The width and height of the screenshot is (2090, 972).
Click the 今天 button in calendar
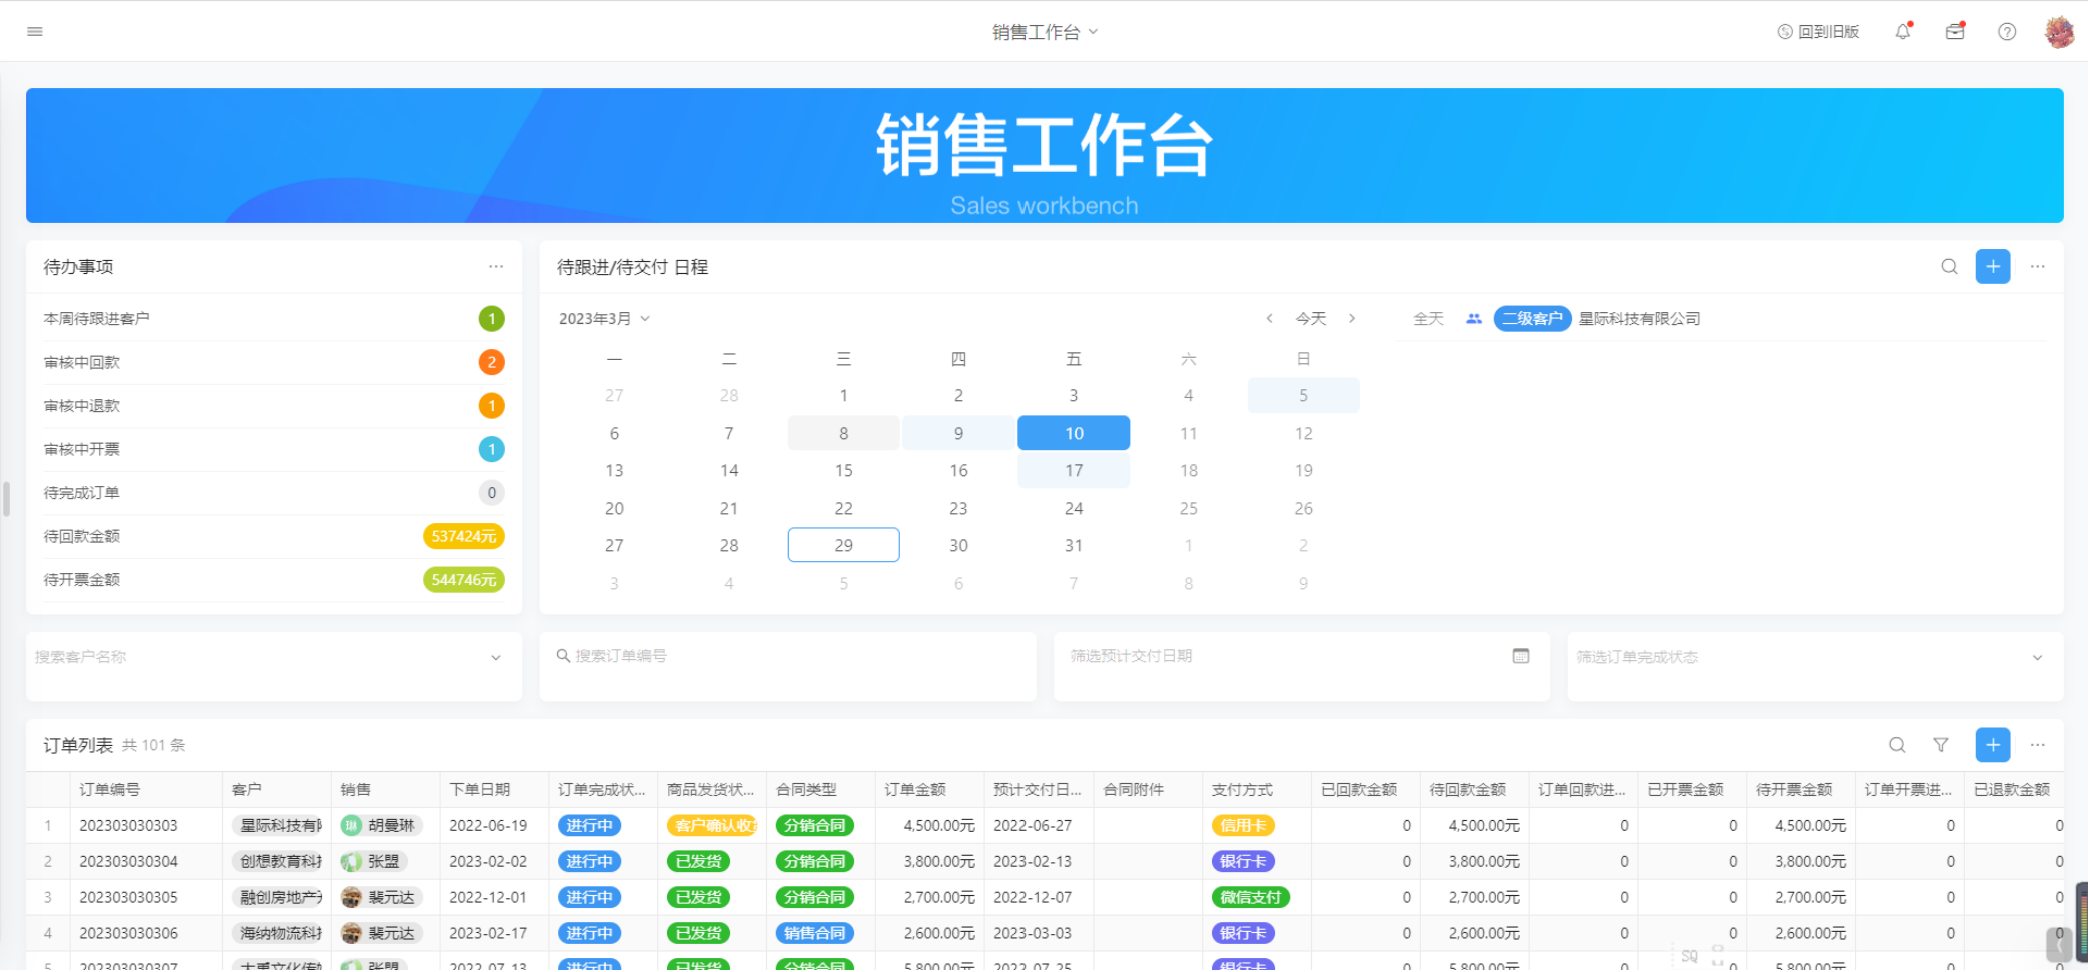tap(1310, 319)
